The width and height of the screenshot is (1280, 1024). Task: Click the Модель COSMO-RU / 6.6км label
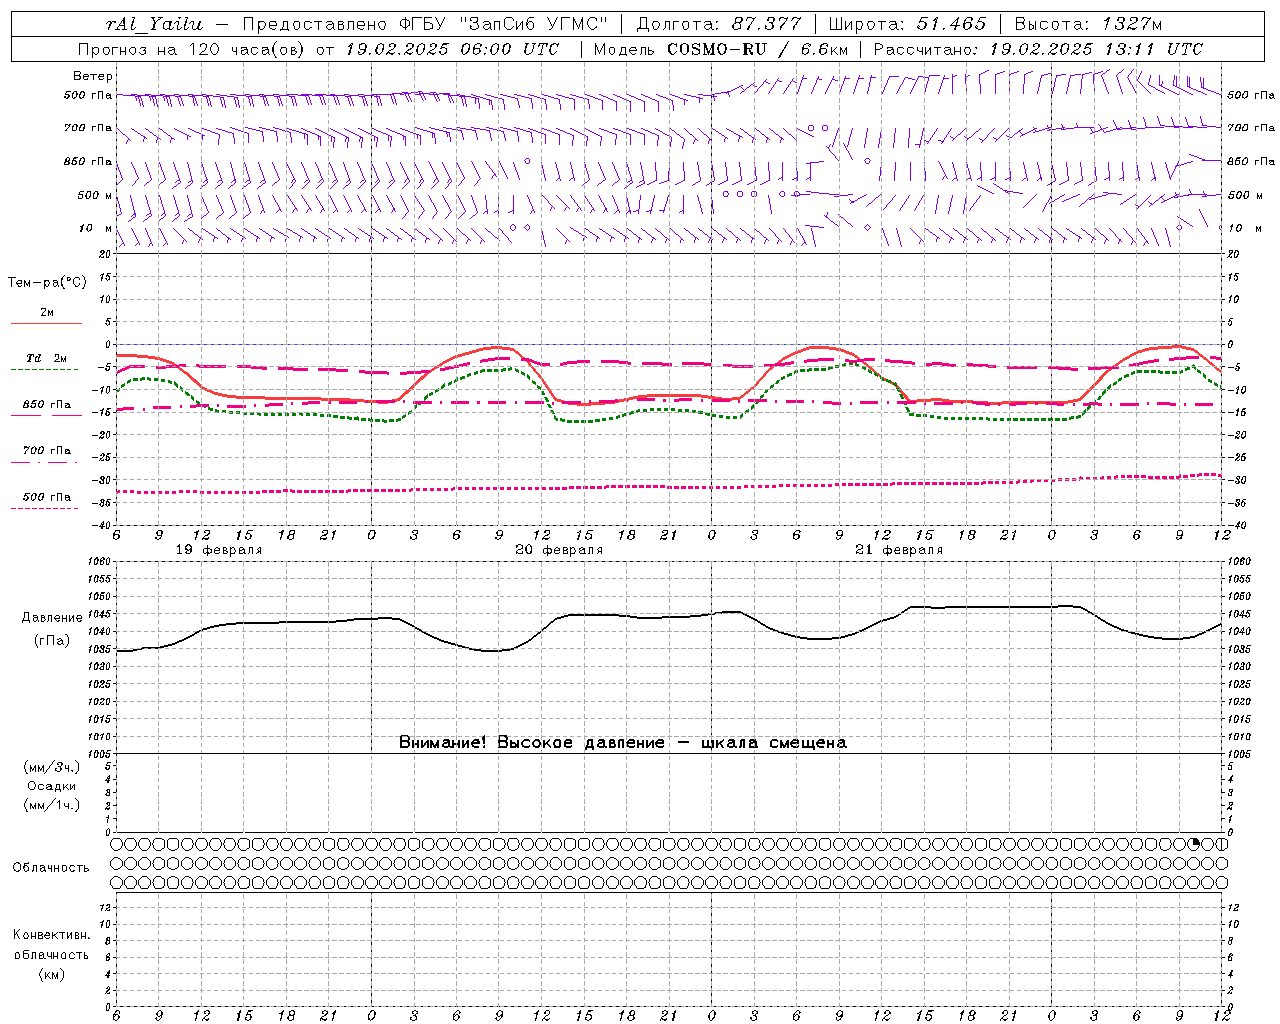[720, 49]
